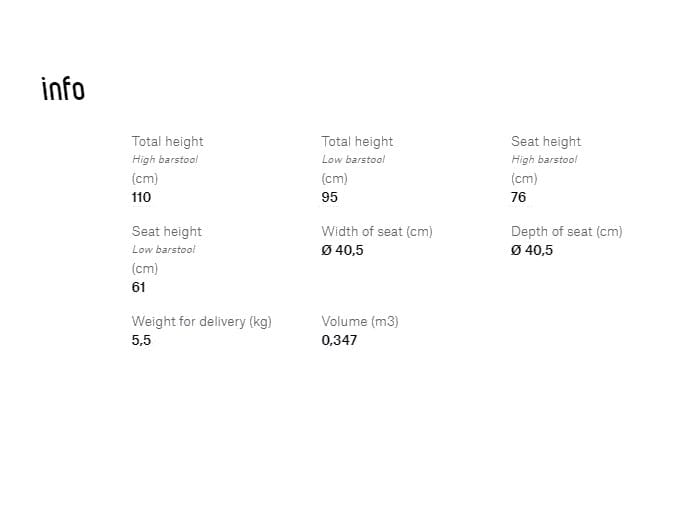
Task: Click the "info" heading
Action: pyautogui.click(x=63, y=89)
